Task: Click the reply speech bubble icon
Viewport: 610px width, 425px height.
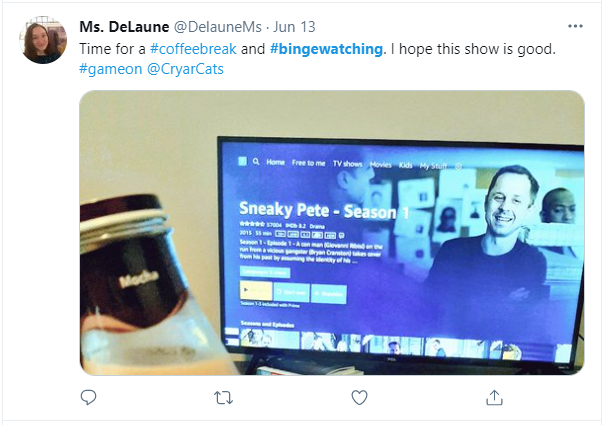Action: [x=89, y=397]
